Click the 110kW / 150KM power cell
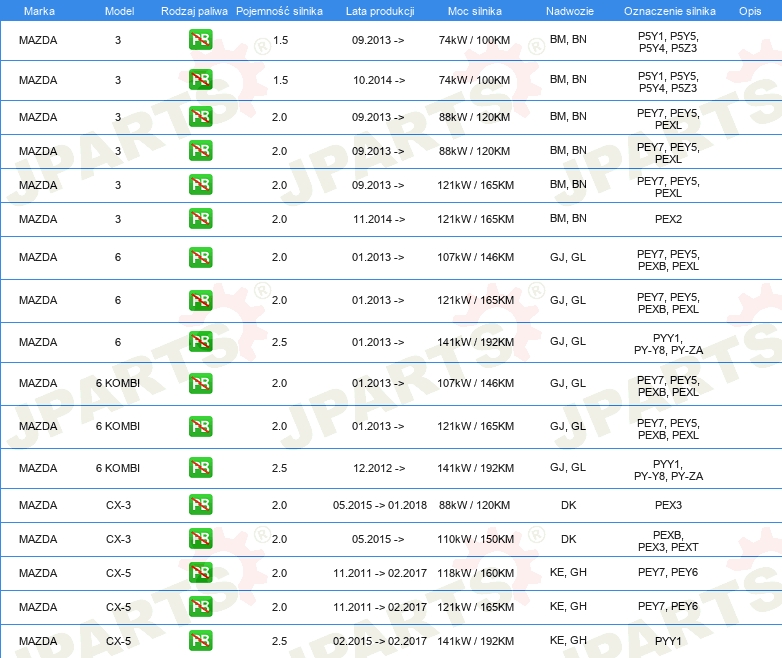Viewport: 782px width, 658px height. [474, 539]
